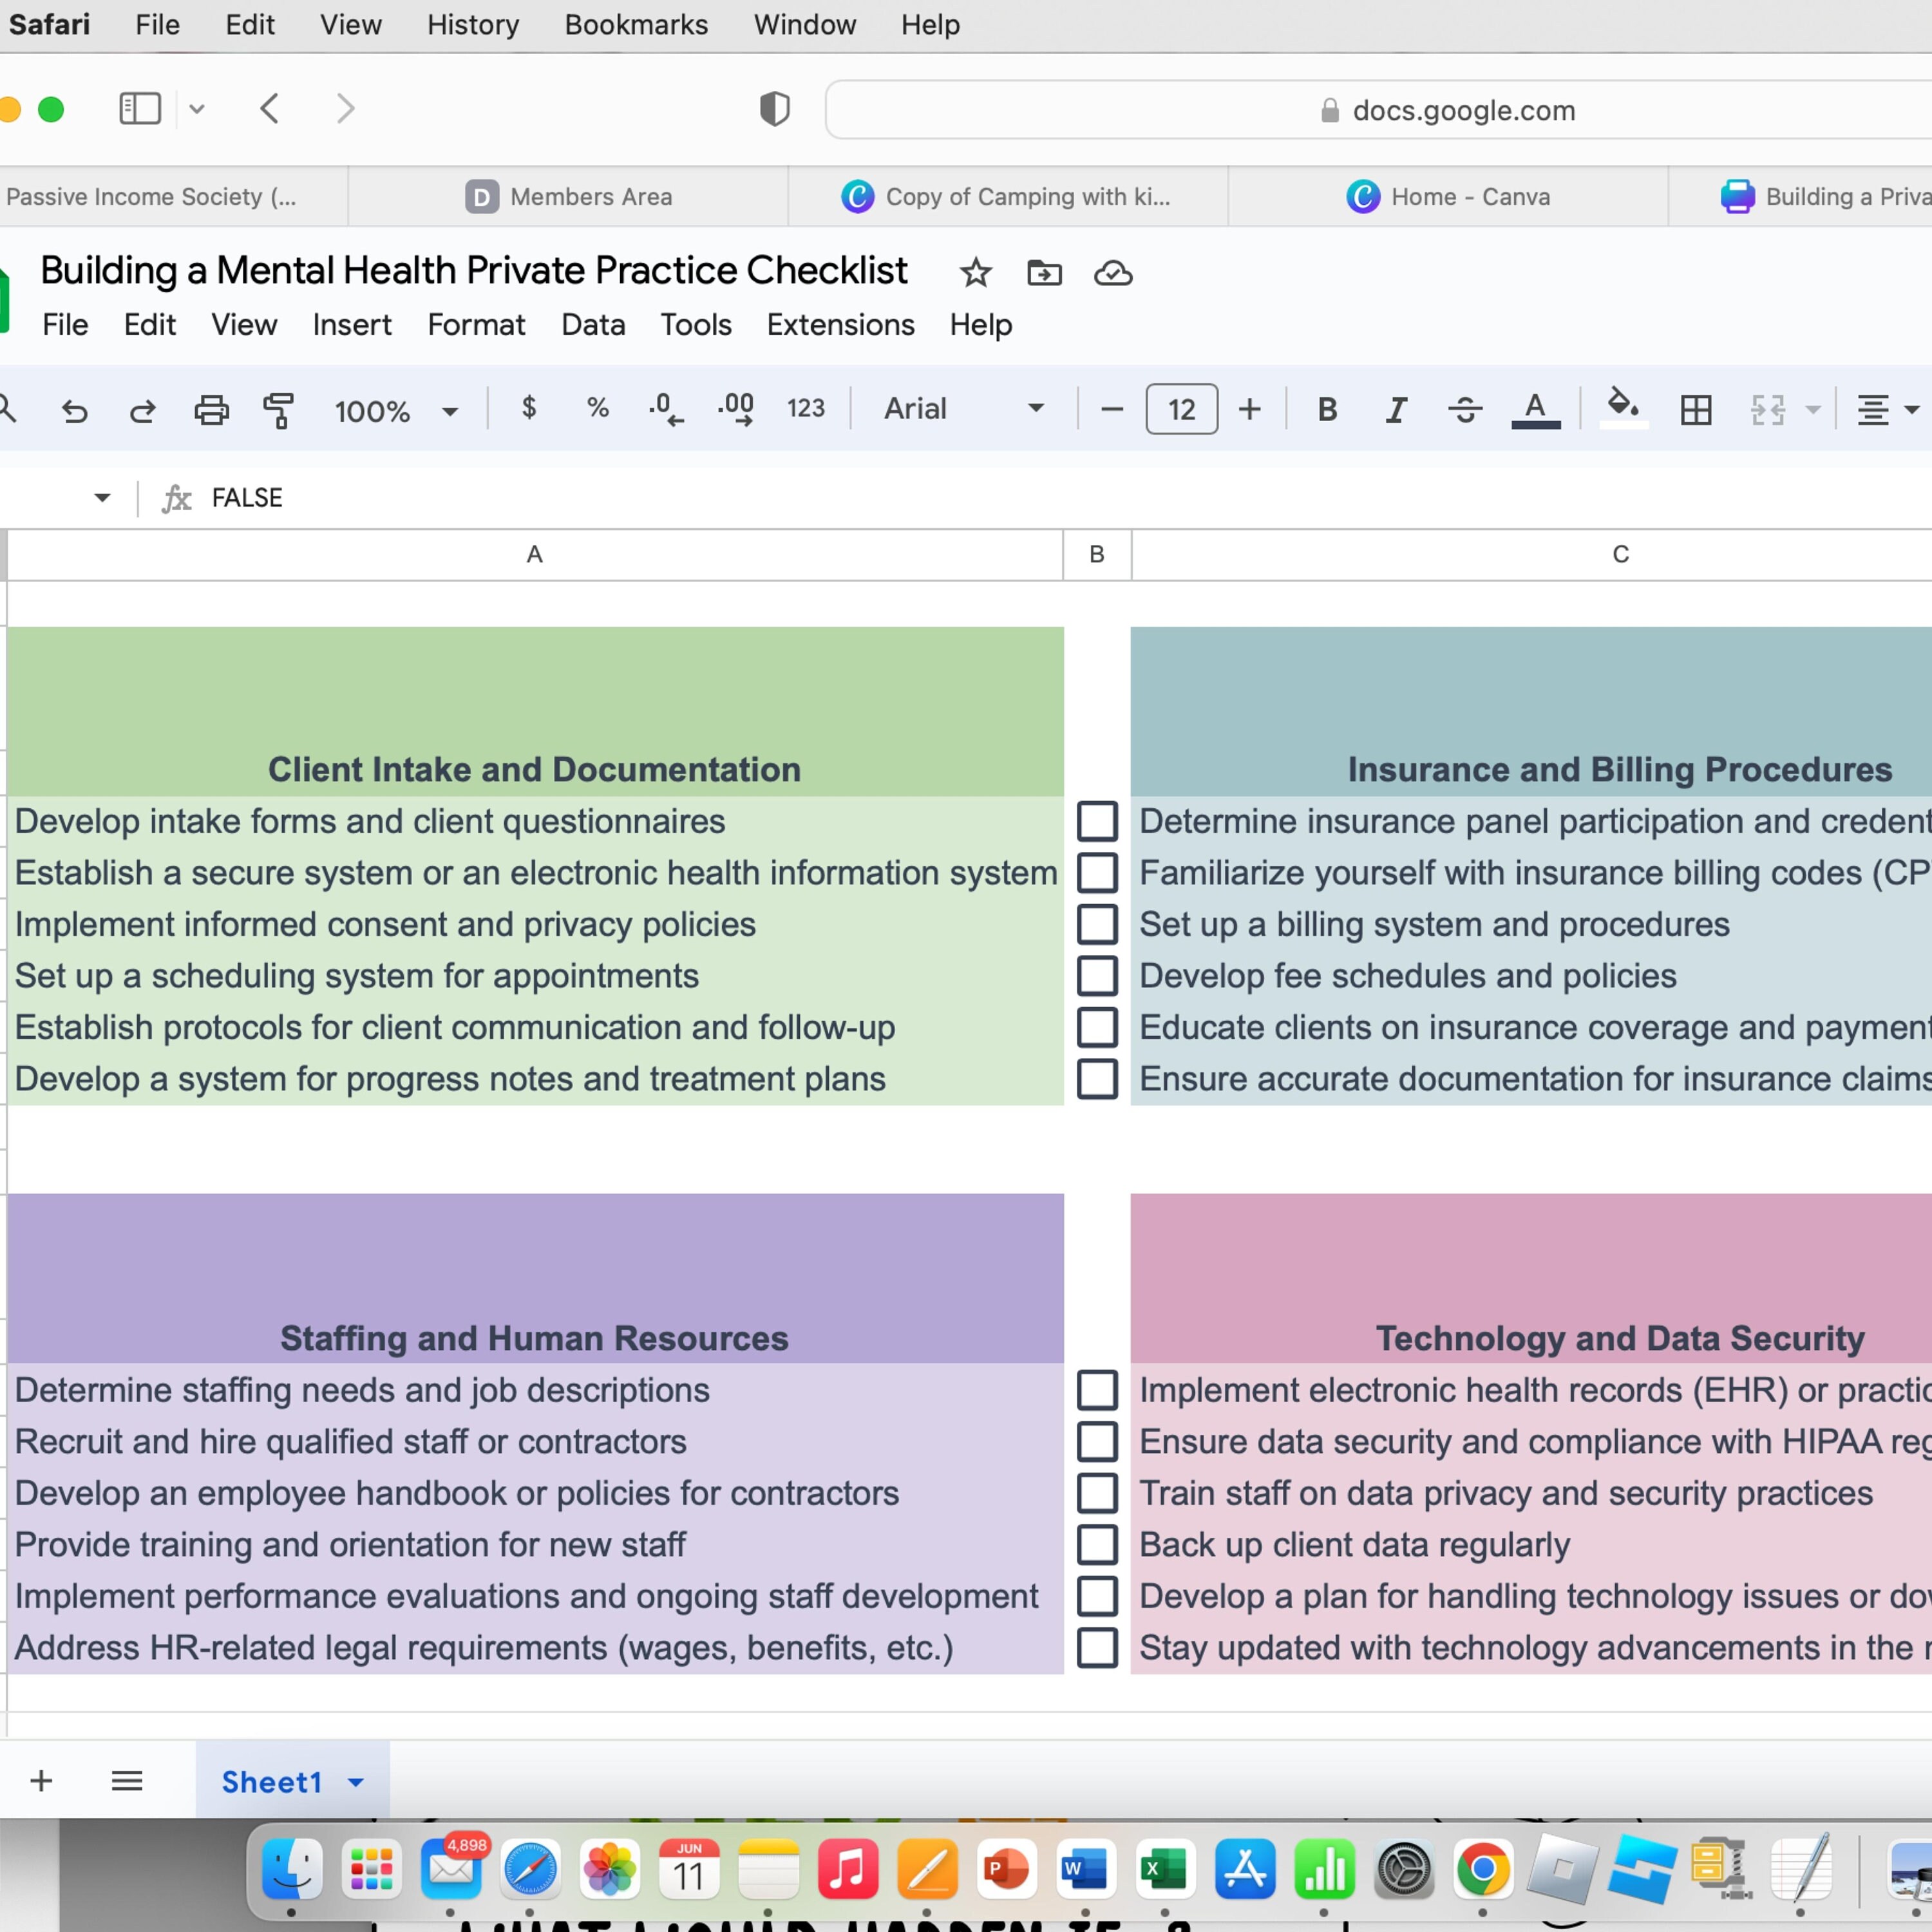The width and height of the screenshot is (1932, 1932).
Task: Open Sheet1 tab options arrow
Action: (x=356, y=1782)
